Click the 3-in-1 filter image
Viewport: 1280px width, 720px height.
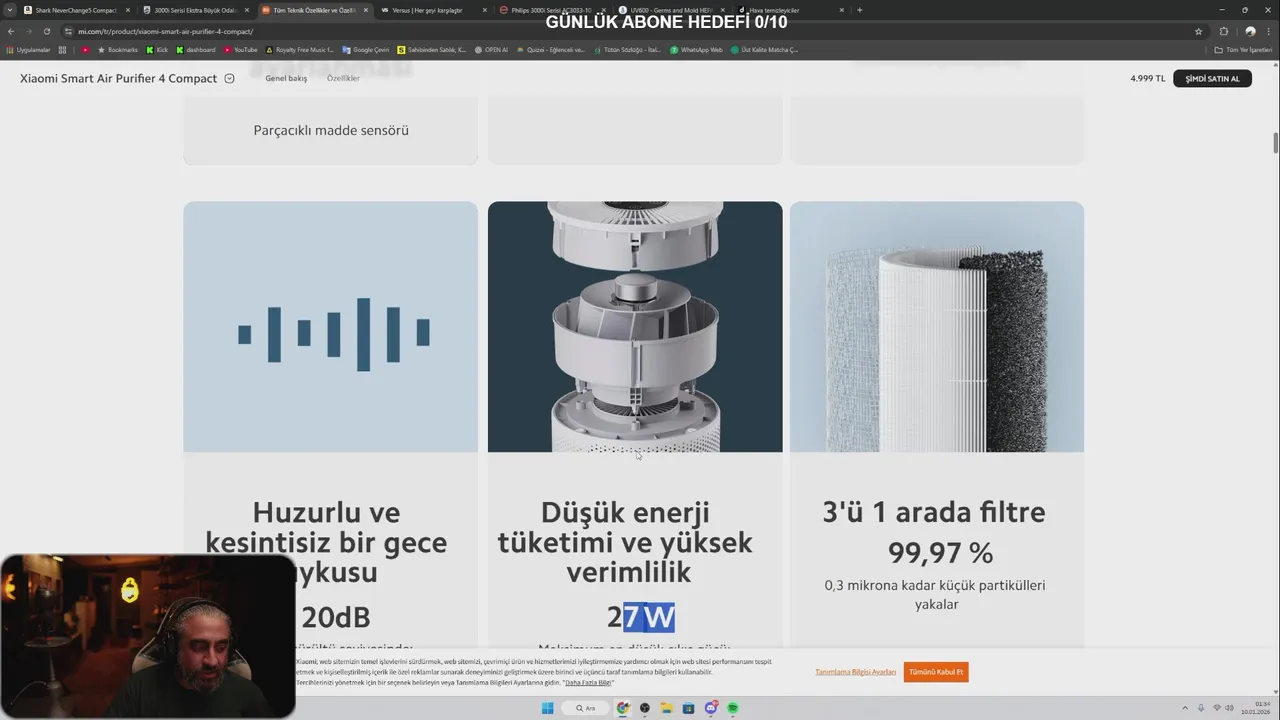tap(937, 327)
